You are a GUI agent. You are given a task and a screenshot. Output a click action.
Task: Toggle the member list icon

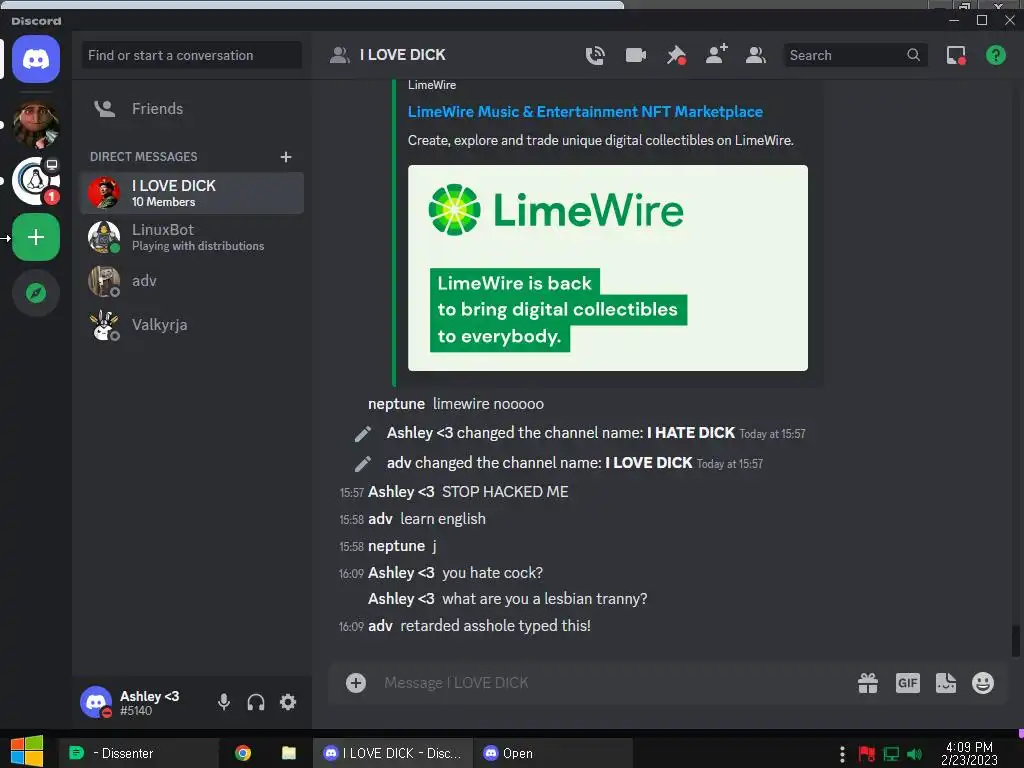[x=756, y=56]
